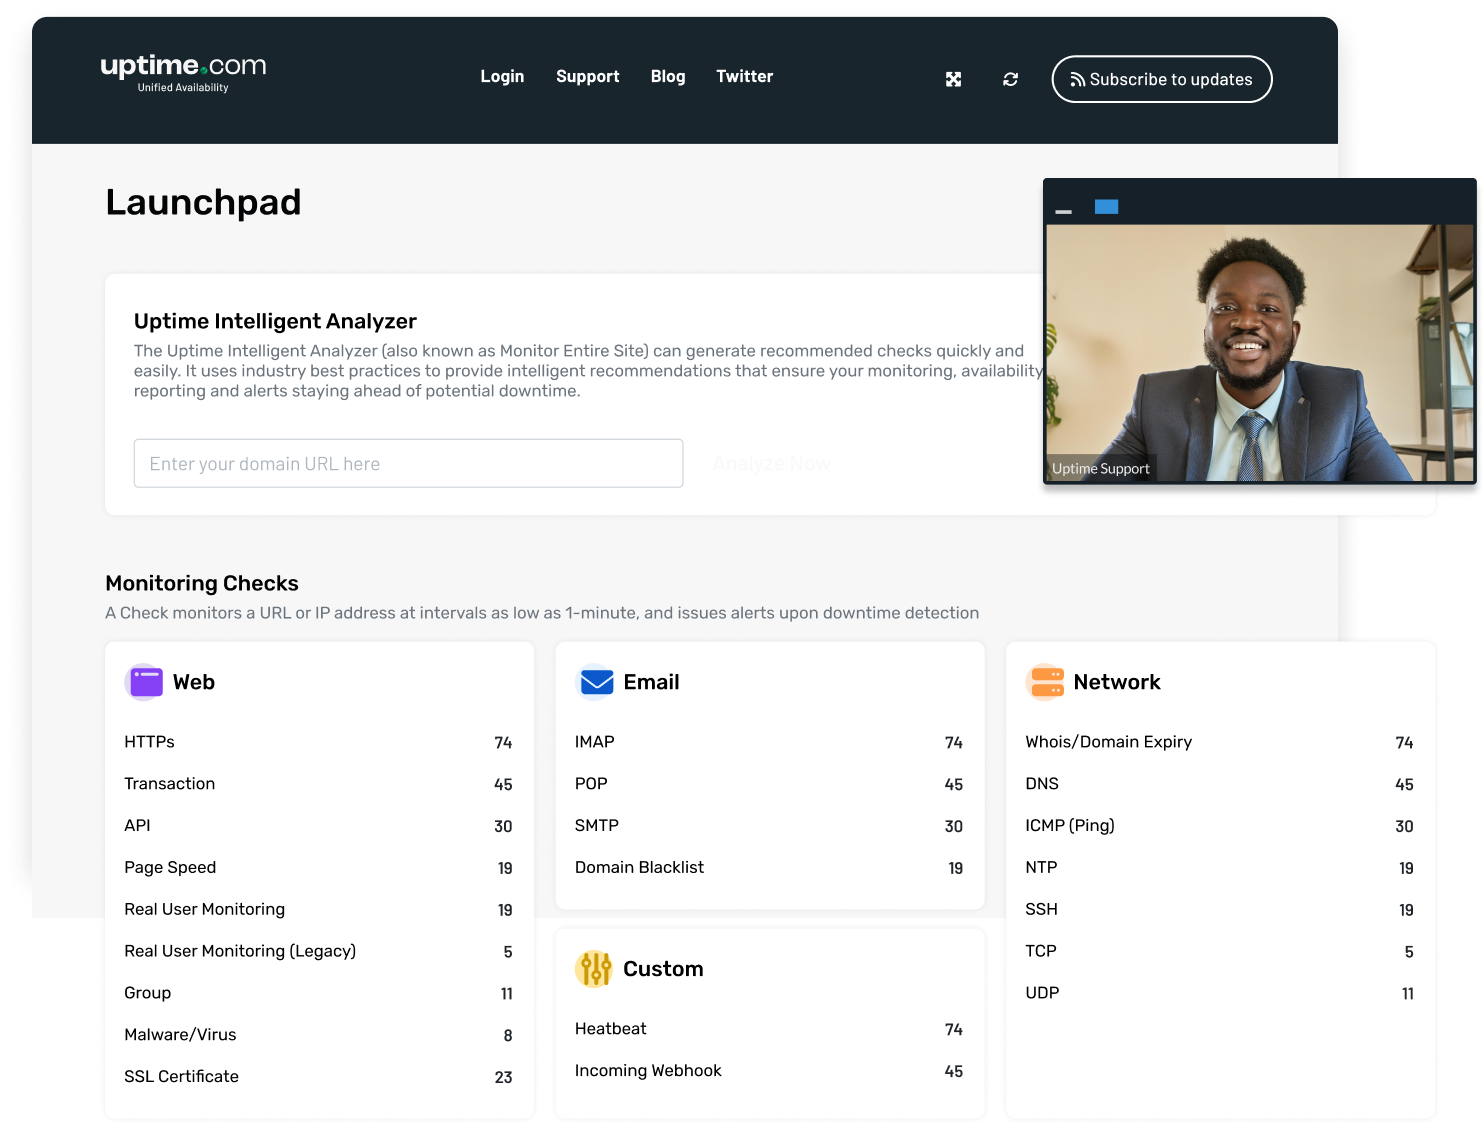Select the Page Speed check
This screenshot has width=1484, height=1126.
[319, 868]
